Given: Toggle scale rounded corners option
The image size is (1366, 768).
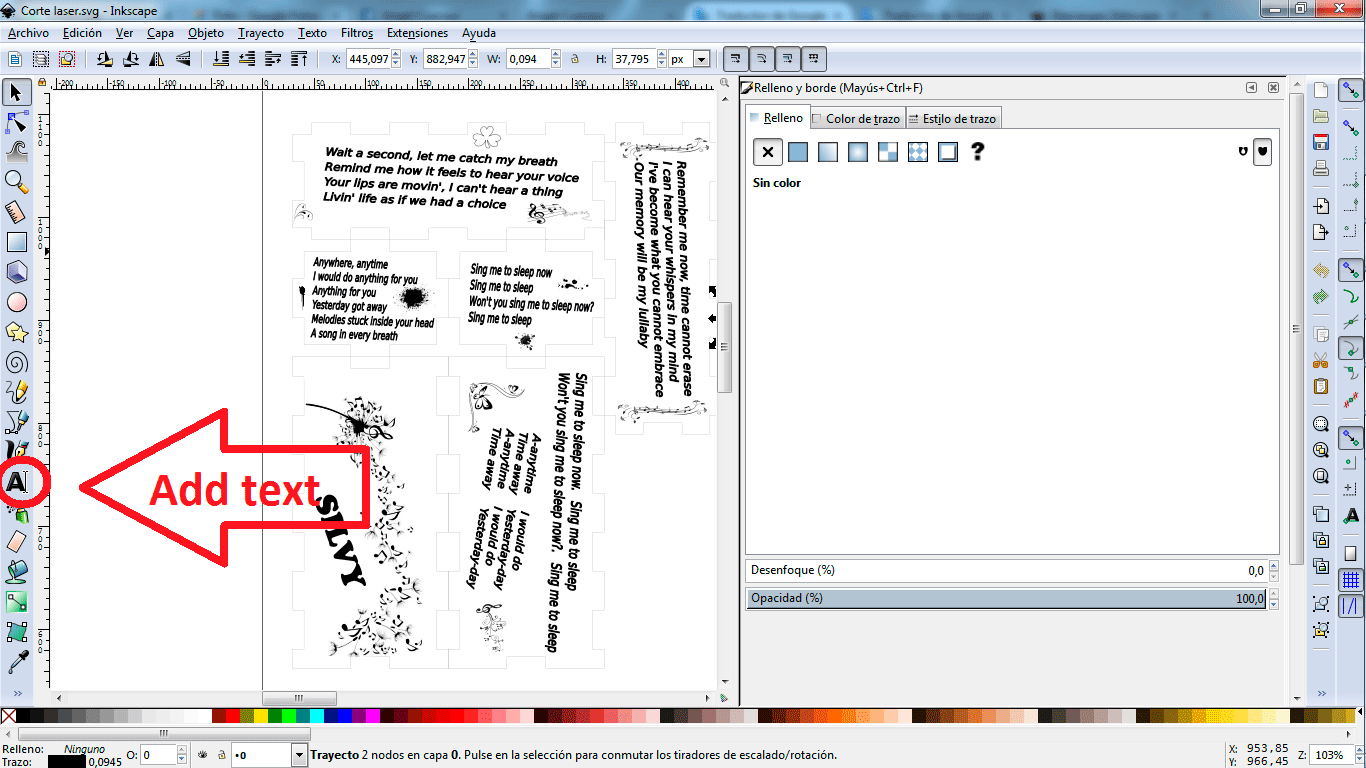Looking at the screenshot, I should point(762,58).
